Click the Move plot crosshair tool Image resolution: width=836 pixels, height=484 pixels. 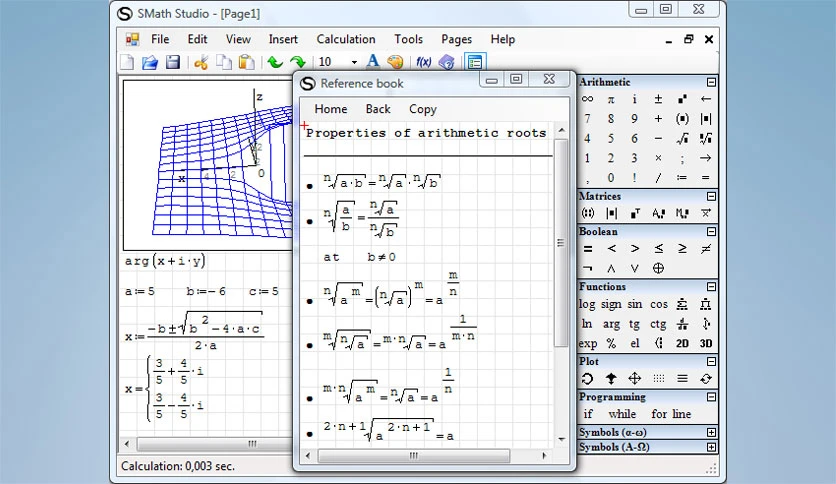click(634, 378)
